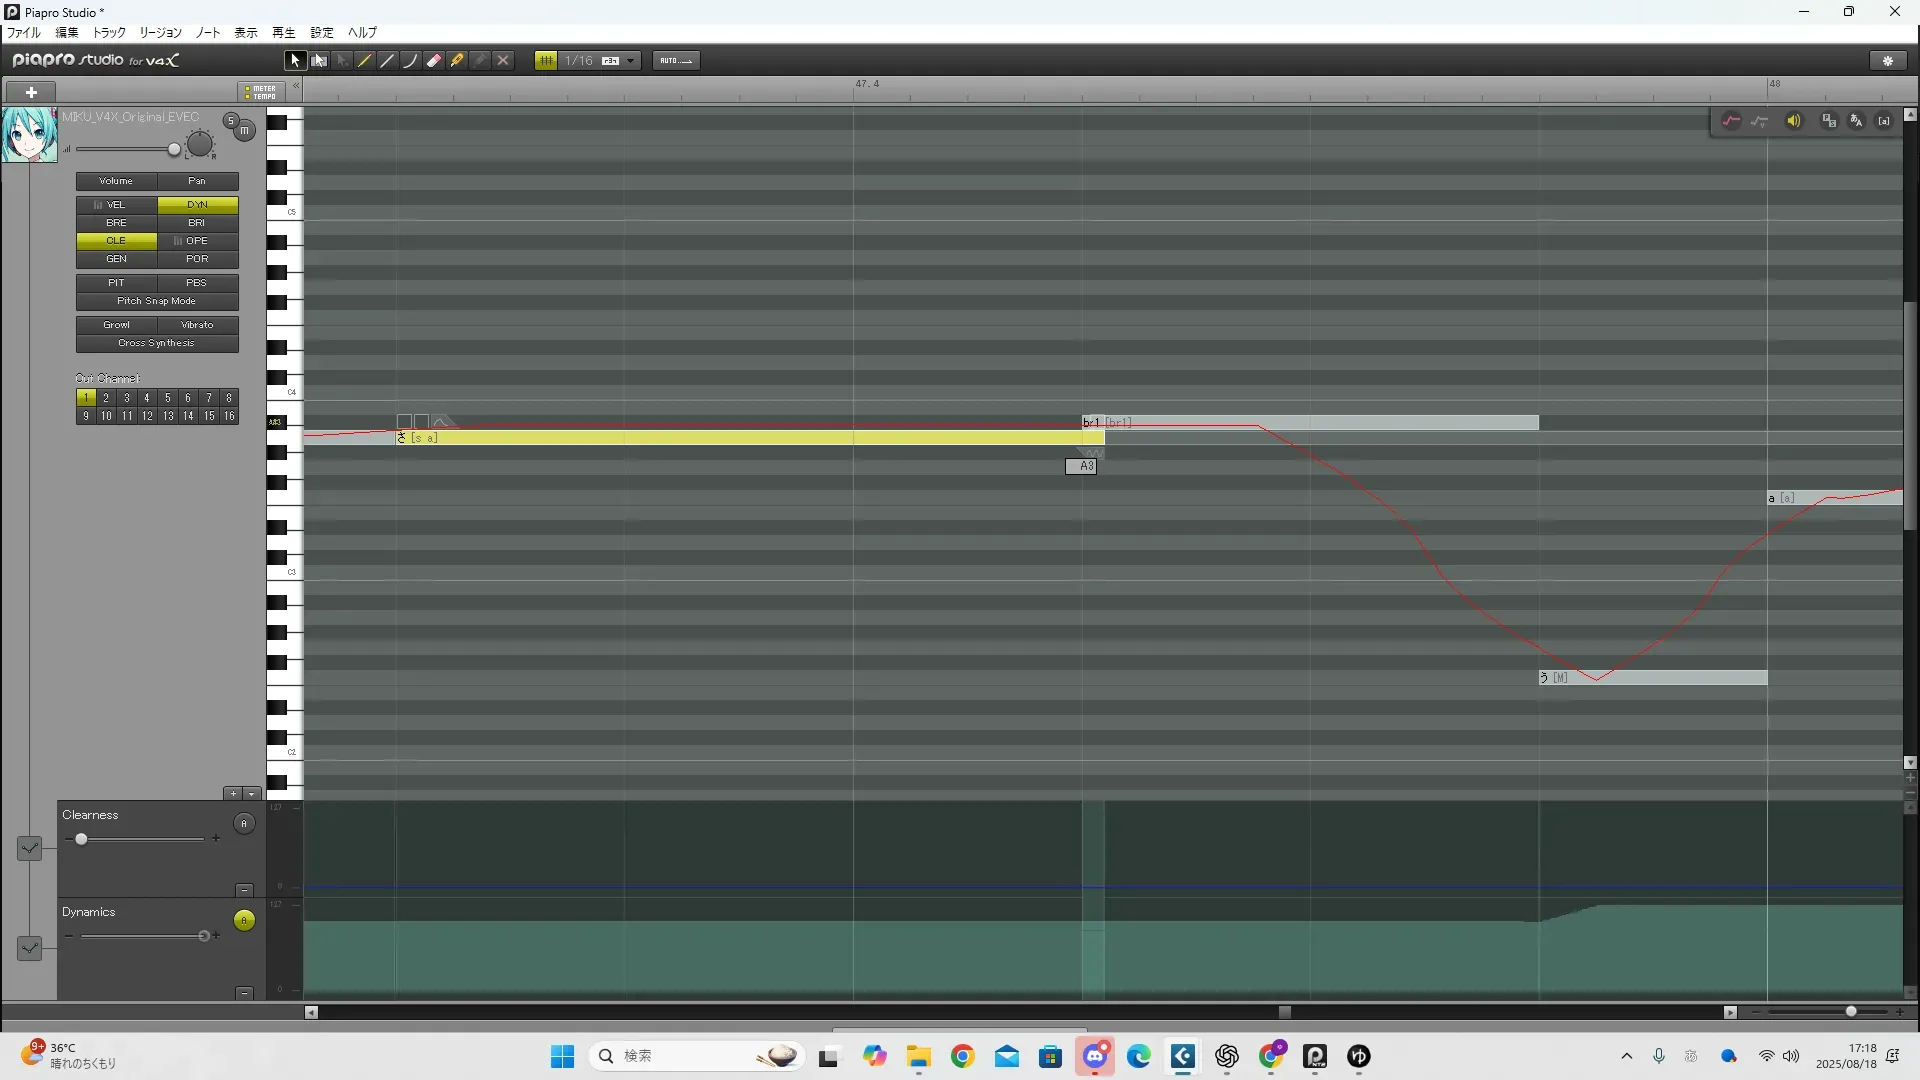
Task: Toggle the pitch curve display icon
Action: pyautogui.click(x=1731, y=121)
